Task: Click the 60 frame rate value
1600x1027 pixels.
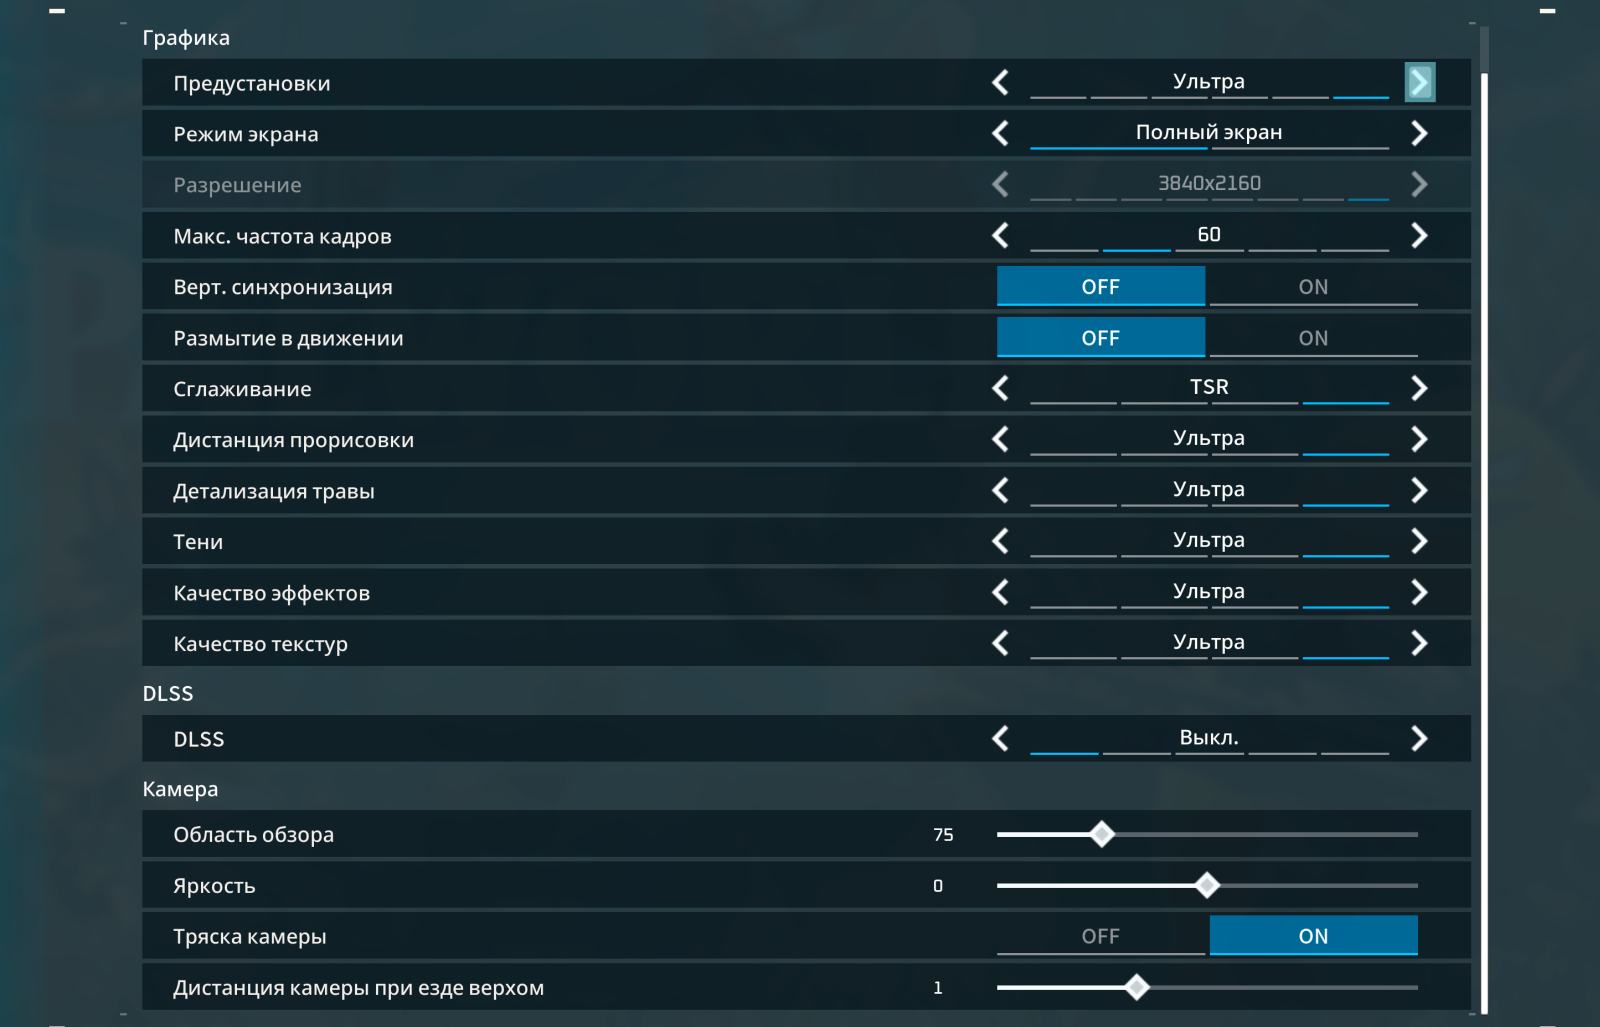Action: (x=1209, y=234)
